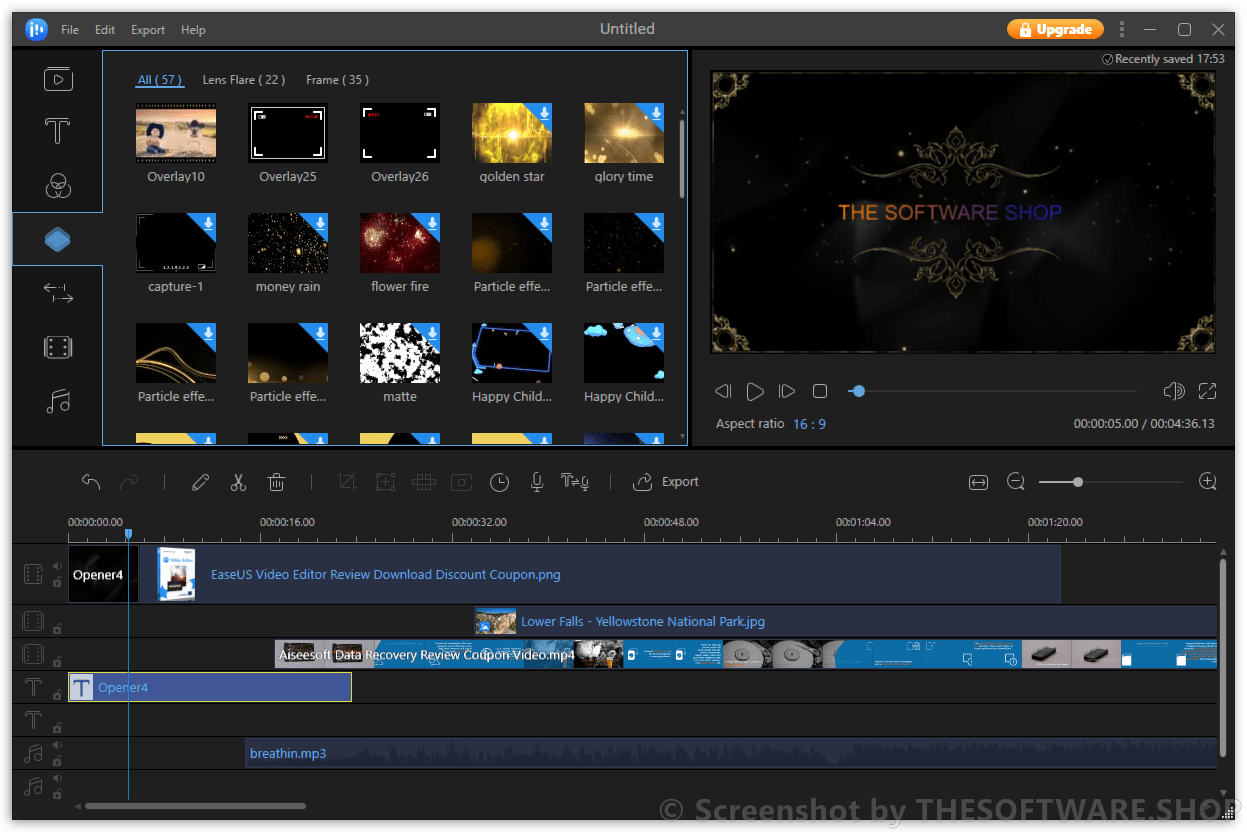The width and height of the screenshot is (1247, 832).
Task: Switch to the Frame effects tab
Action: [x=336, y=79]
